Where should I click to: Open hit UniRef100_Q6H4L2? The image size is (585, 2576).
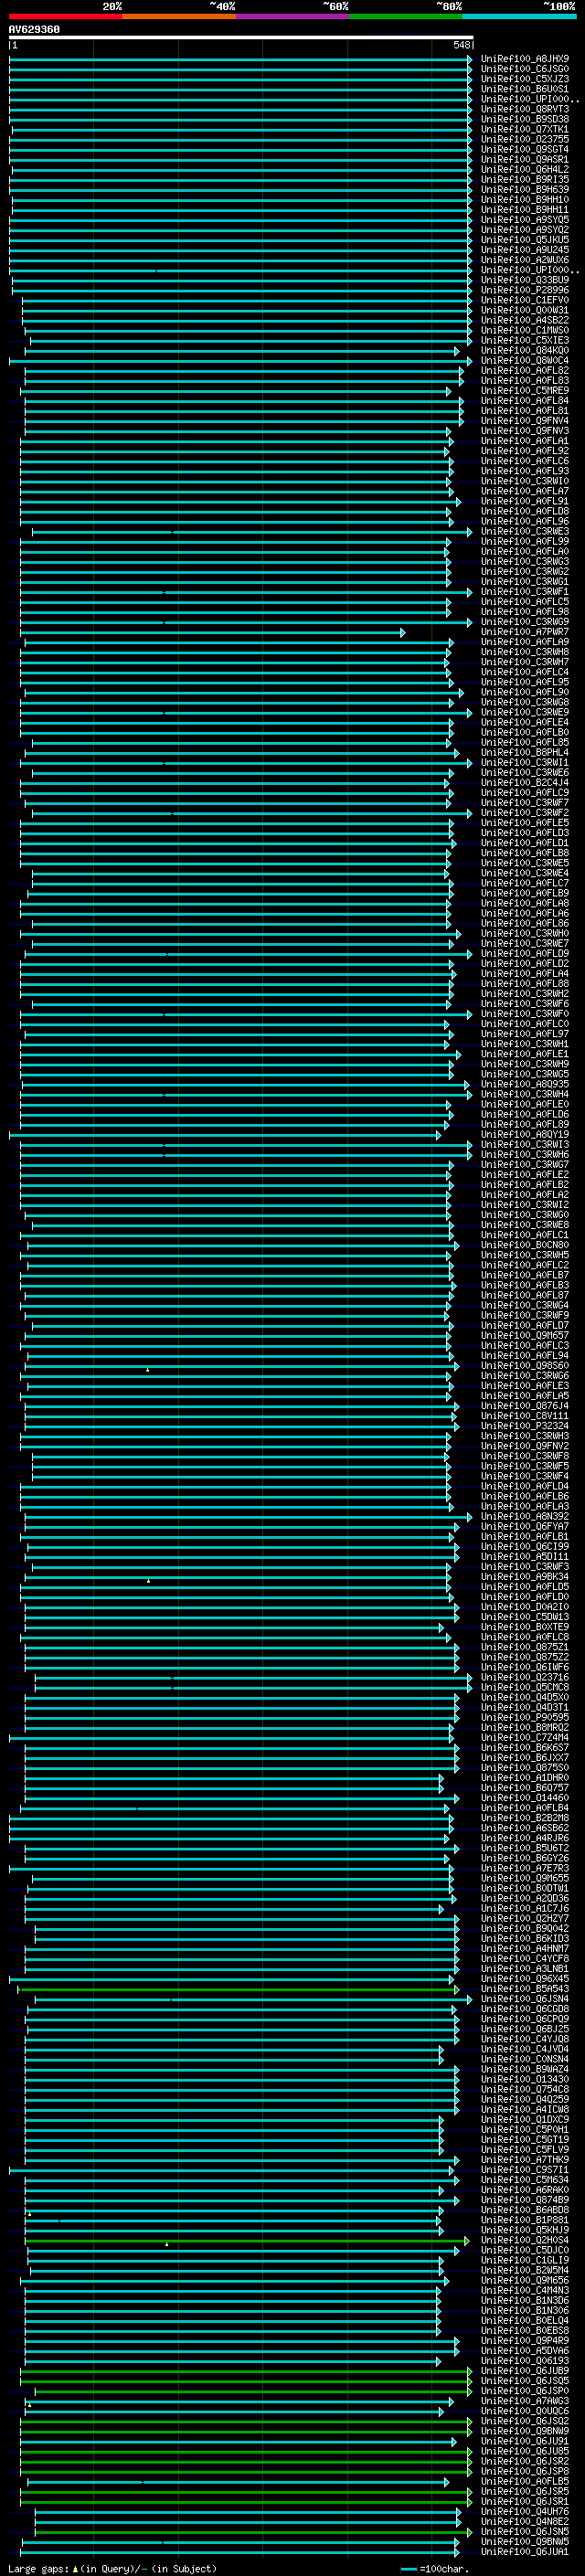point(525,169)
